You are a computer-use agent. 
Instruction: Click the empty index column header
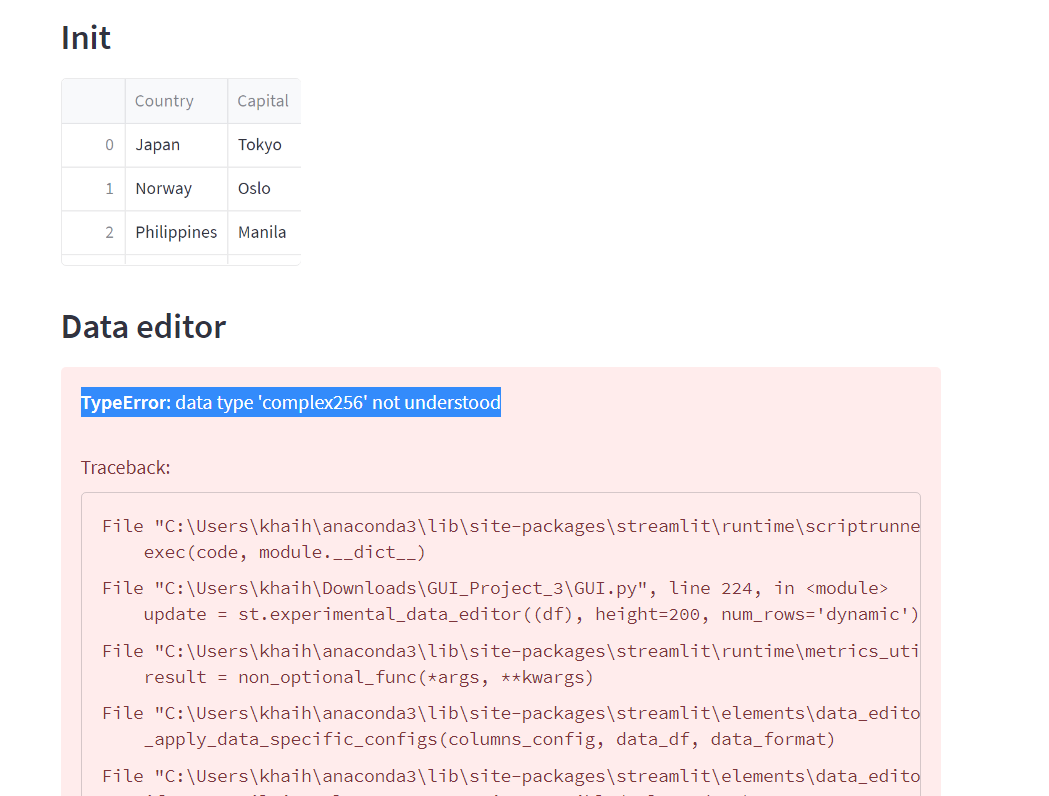(94, 101)
